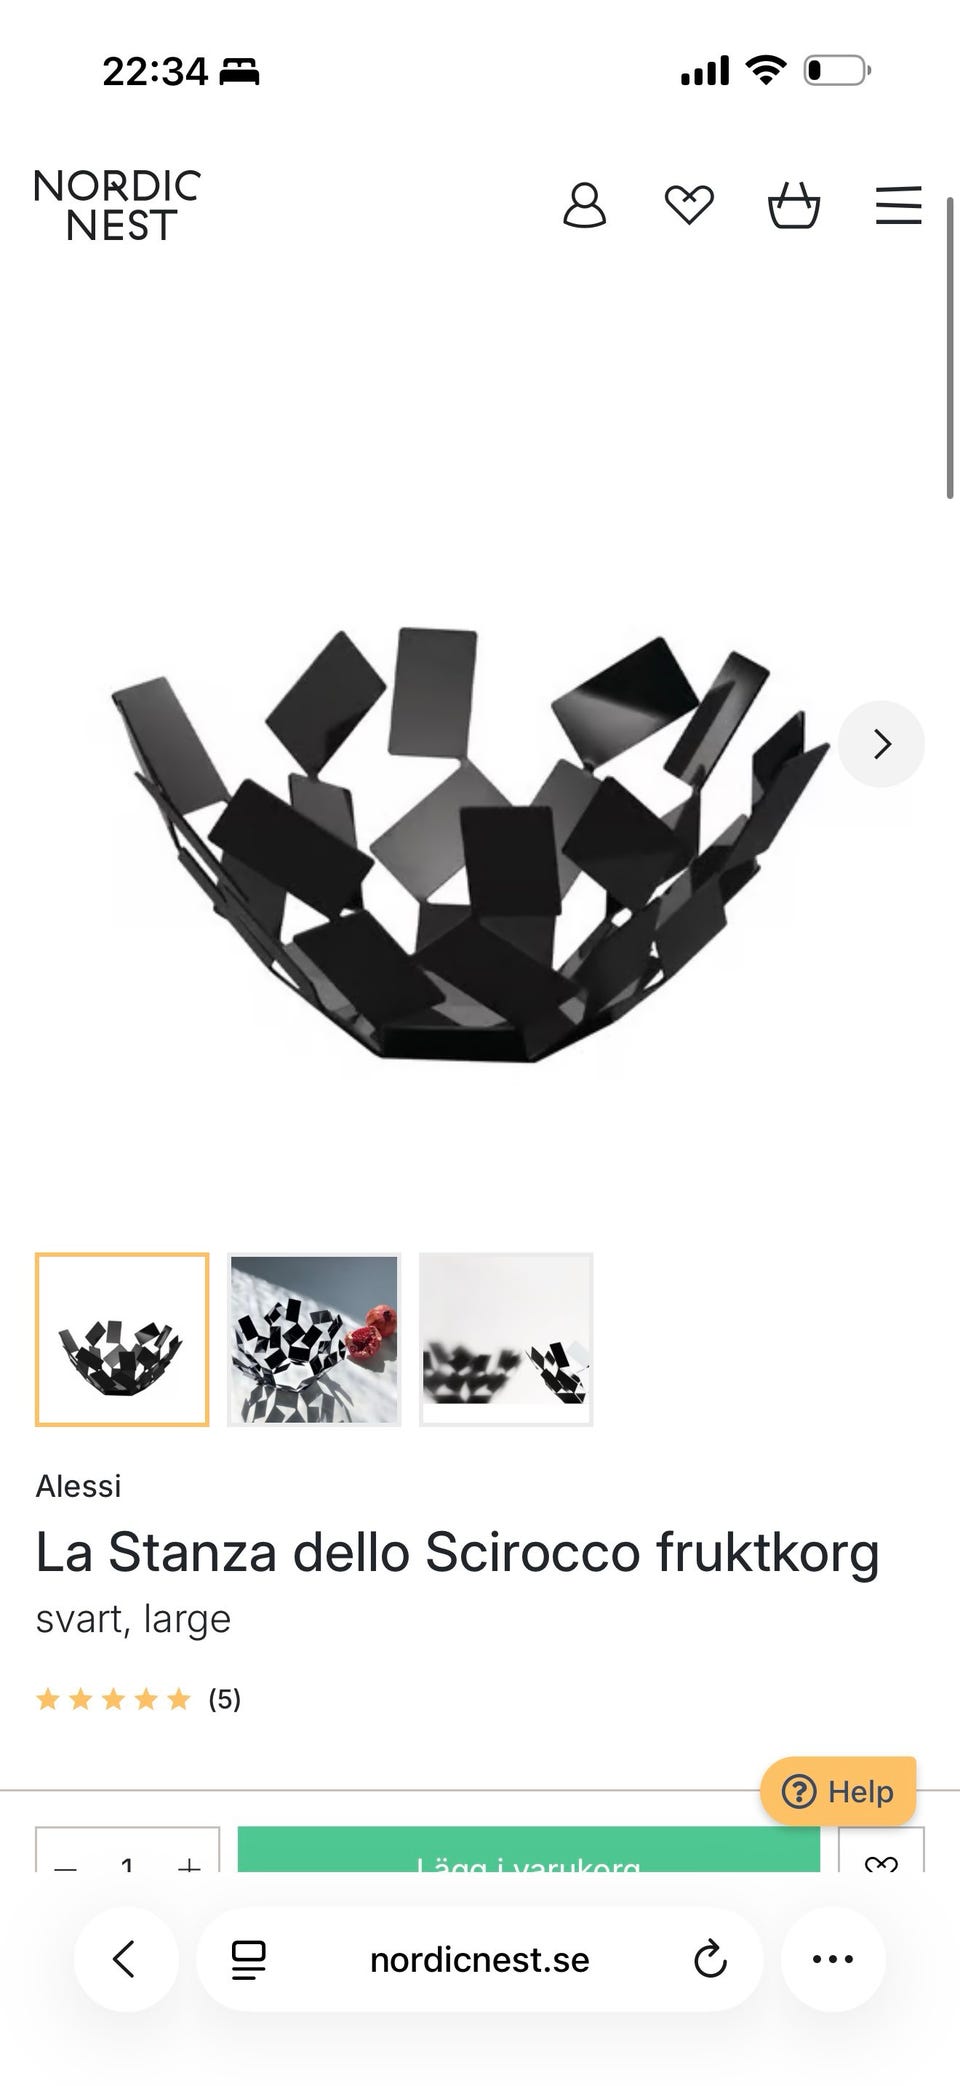The image size is (960, 2086).
Task: Increase quantity with plus button
Action: click(x=189, y=1860)
